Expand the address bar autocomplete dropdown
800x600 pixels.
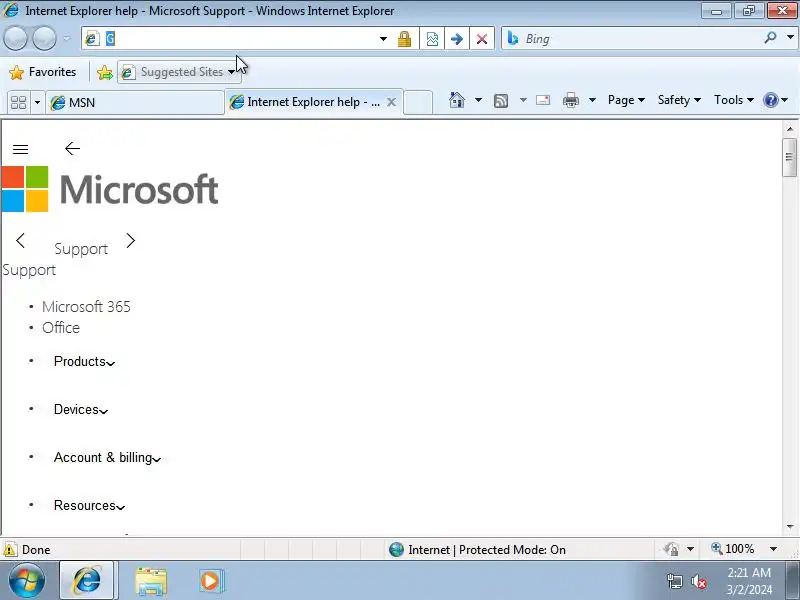pyautogui.click(x=383, y=39)
